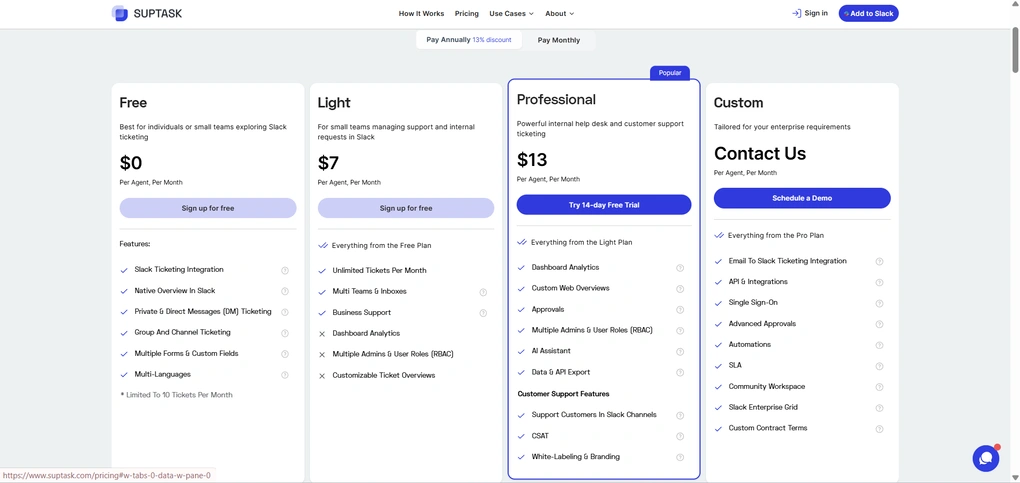1020x483 pixels.
Task: Show info for Custom Web Overviews
Action: (680, 288)
